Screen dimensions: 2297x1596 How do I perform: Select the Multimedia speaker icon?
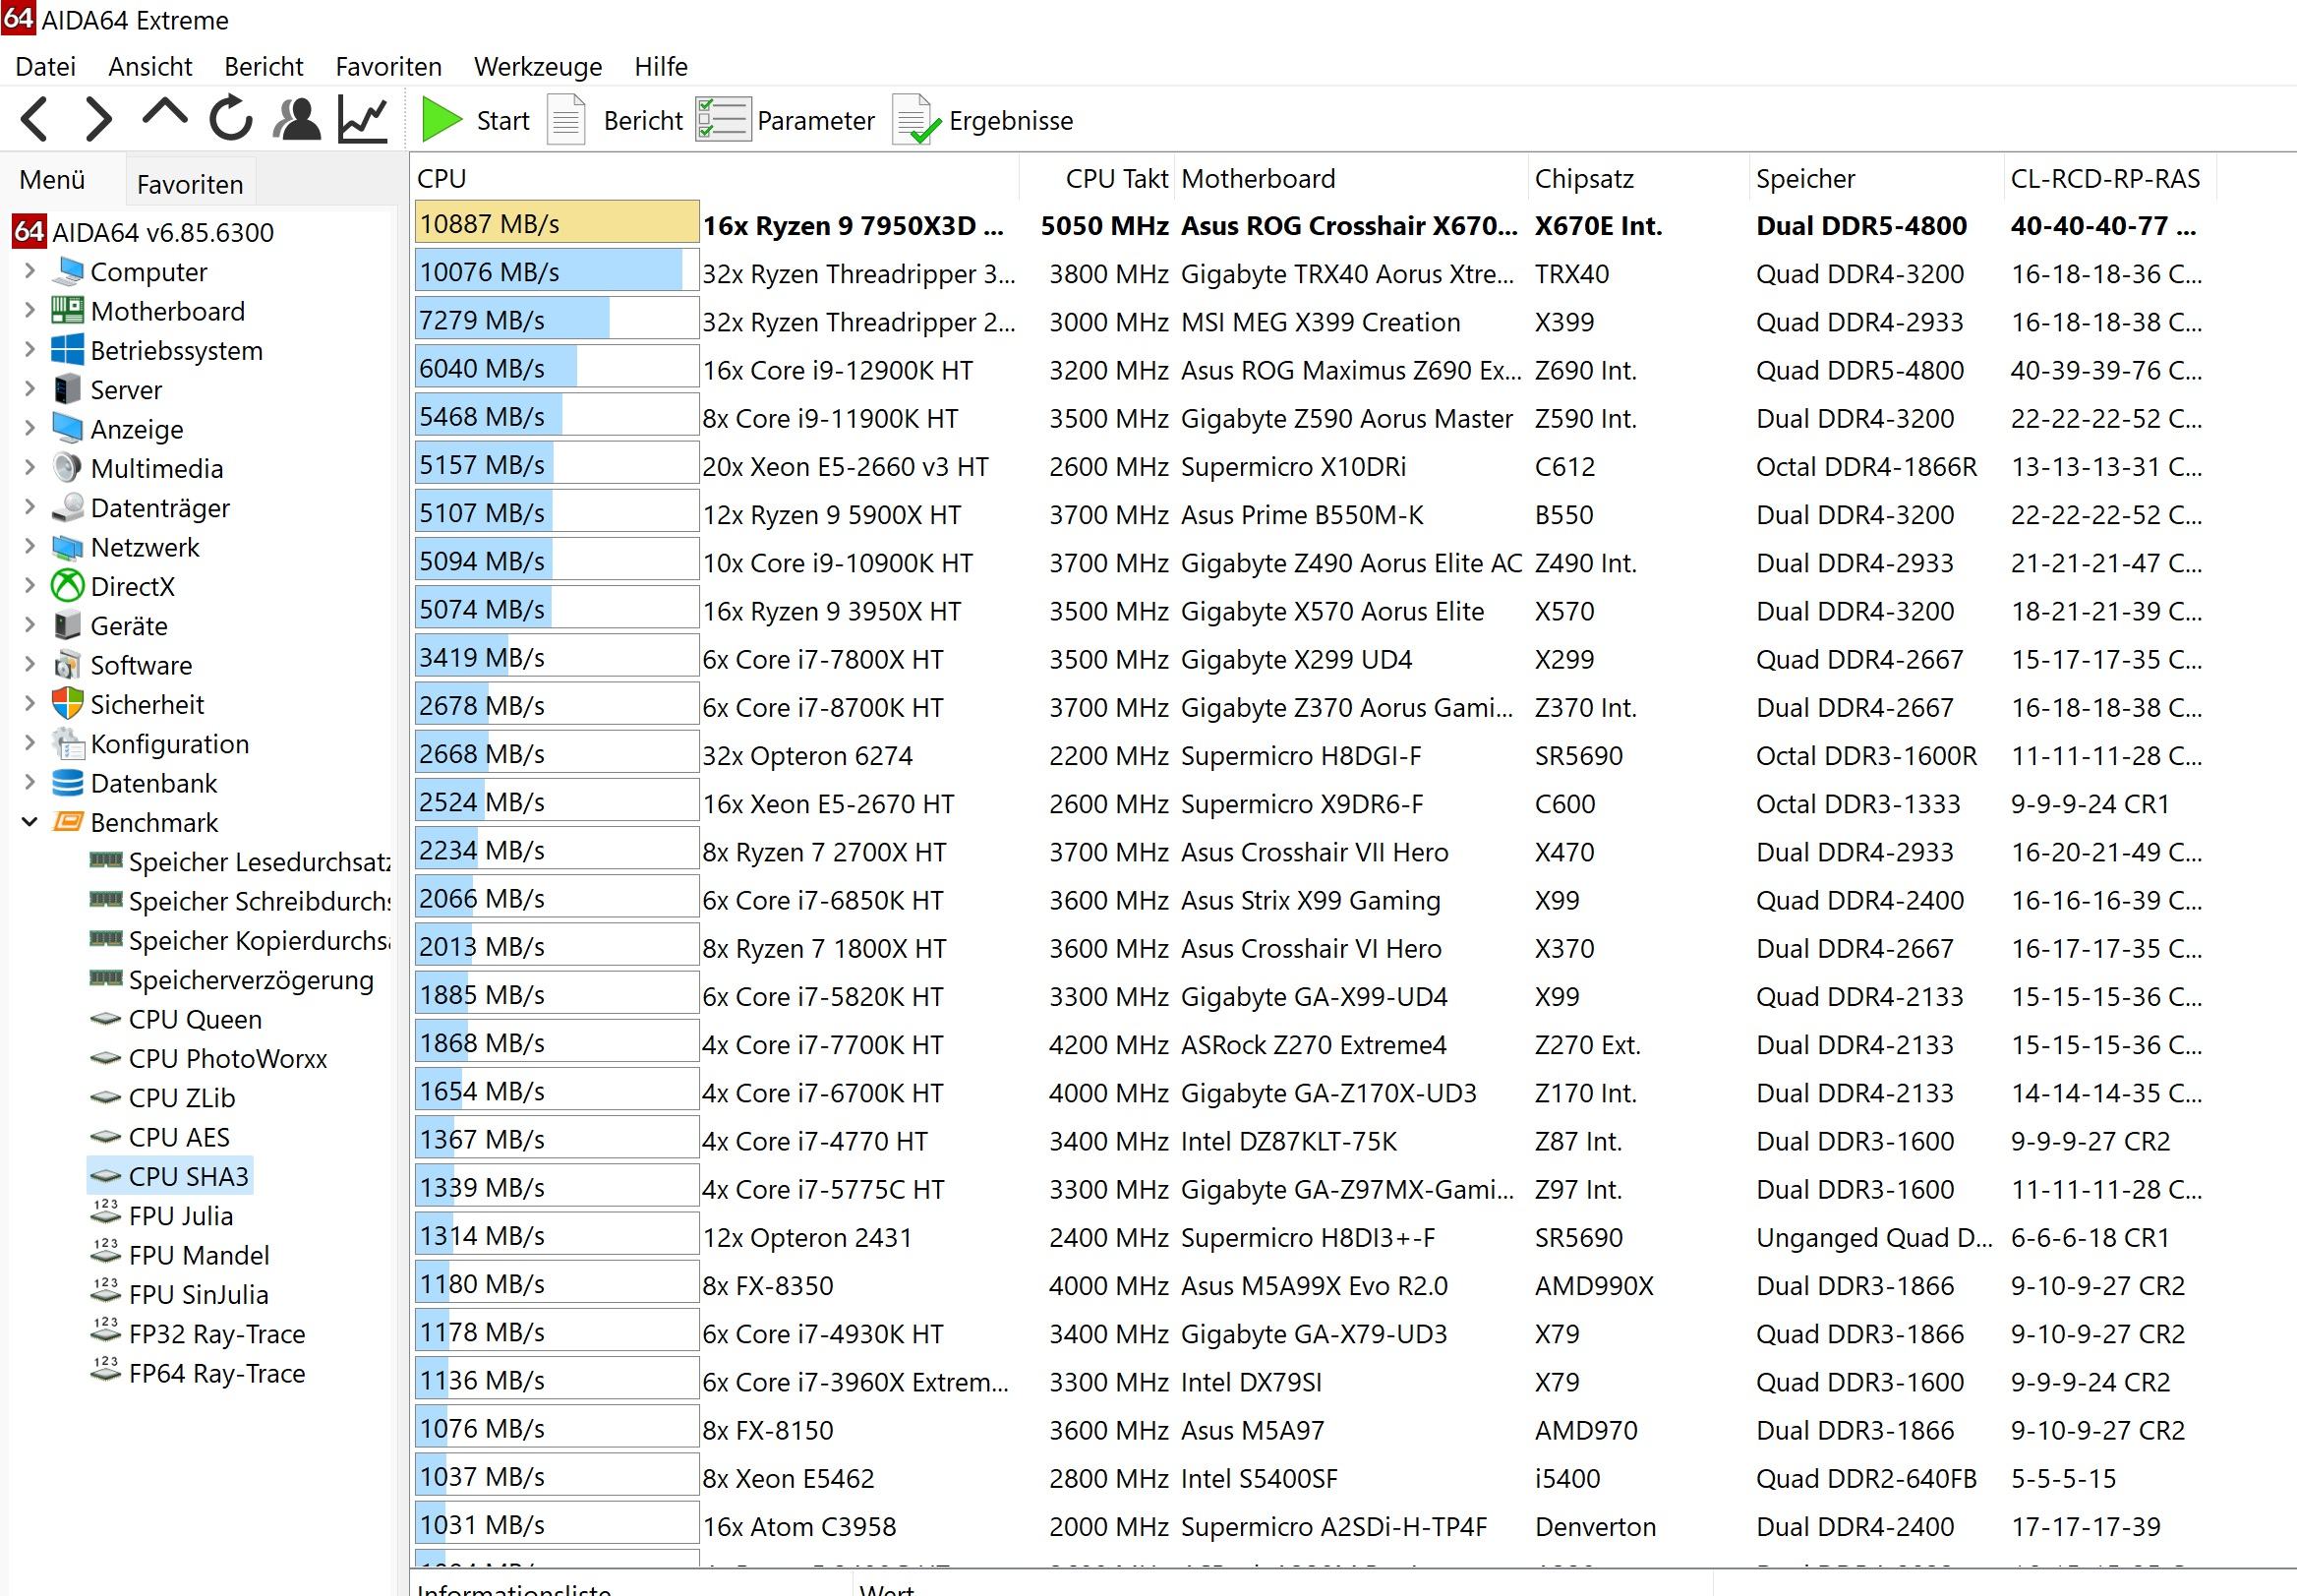pyautogui.click(x=68, y=467)
